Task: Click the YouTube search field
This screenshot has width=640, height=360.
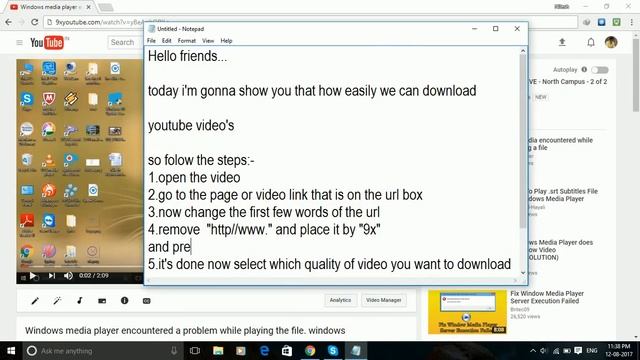Action: [x=125, y=42]
